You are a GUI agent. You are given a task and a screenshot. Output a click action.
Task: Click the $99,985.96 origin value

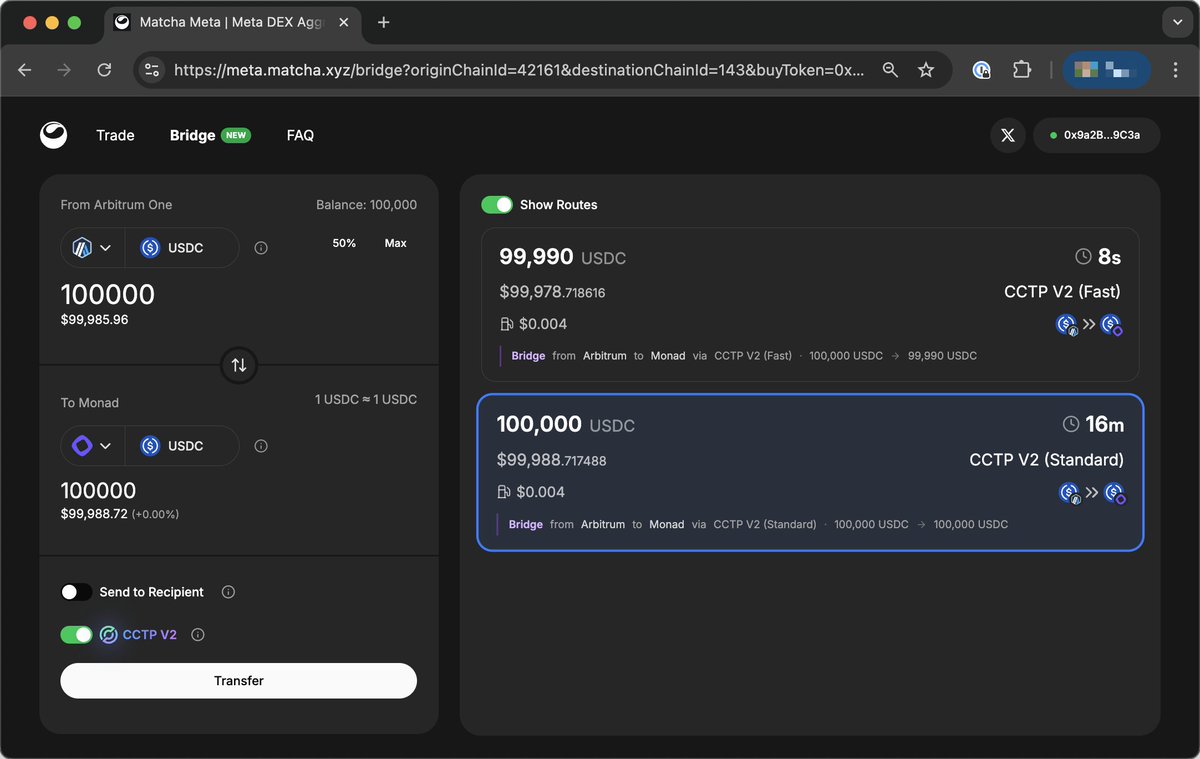pyautogui.click(x=95, y=320)
